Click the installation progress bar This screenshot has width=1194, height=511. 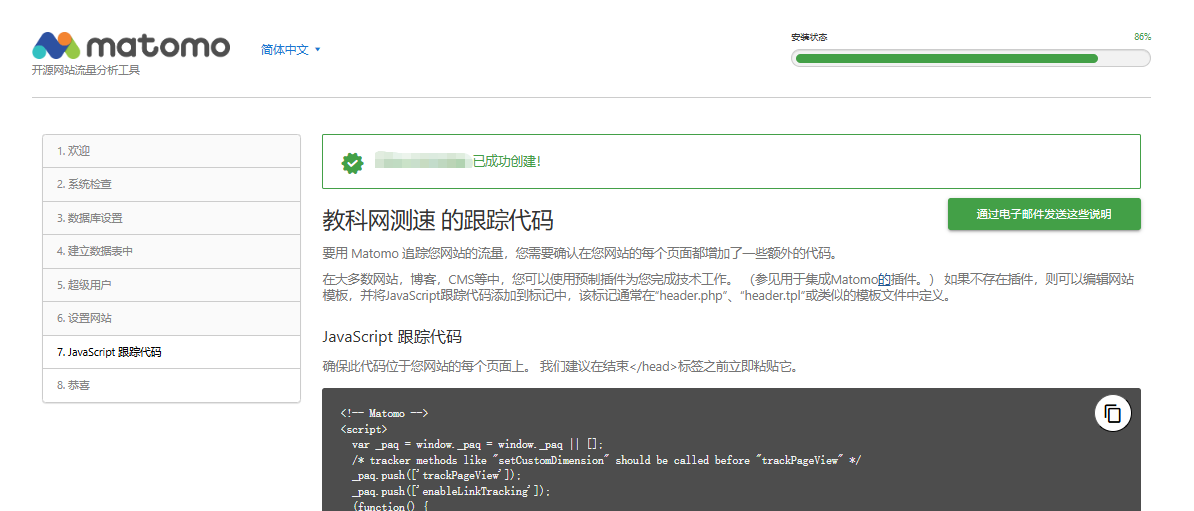click(x=971, y=58)
